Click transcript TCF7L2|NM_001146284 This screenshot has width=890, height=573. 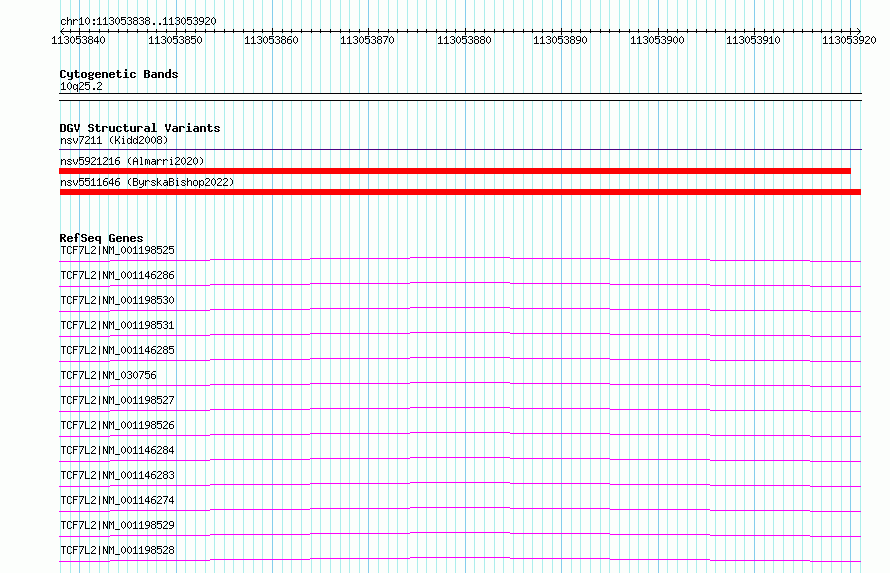tap(117, 450)
